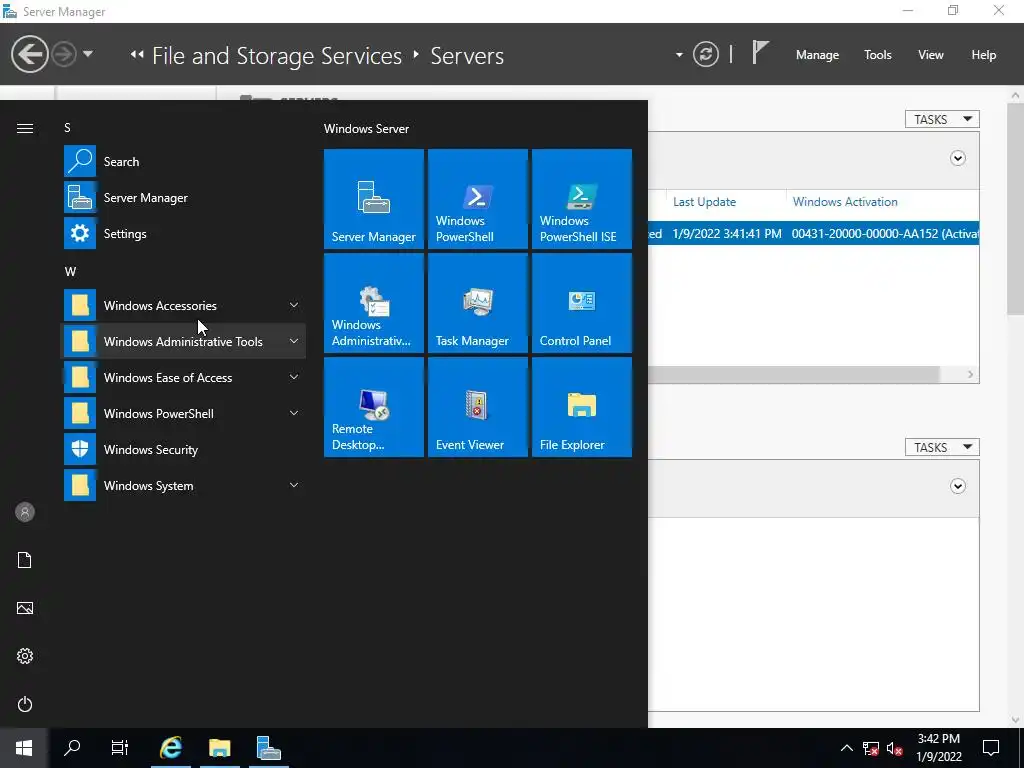The height and width of the screenshot is (768, 1024).
Task: Open the Server Manager tile
Action: coord(374,199)
